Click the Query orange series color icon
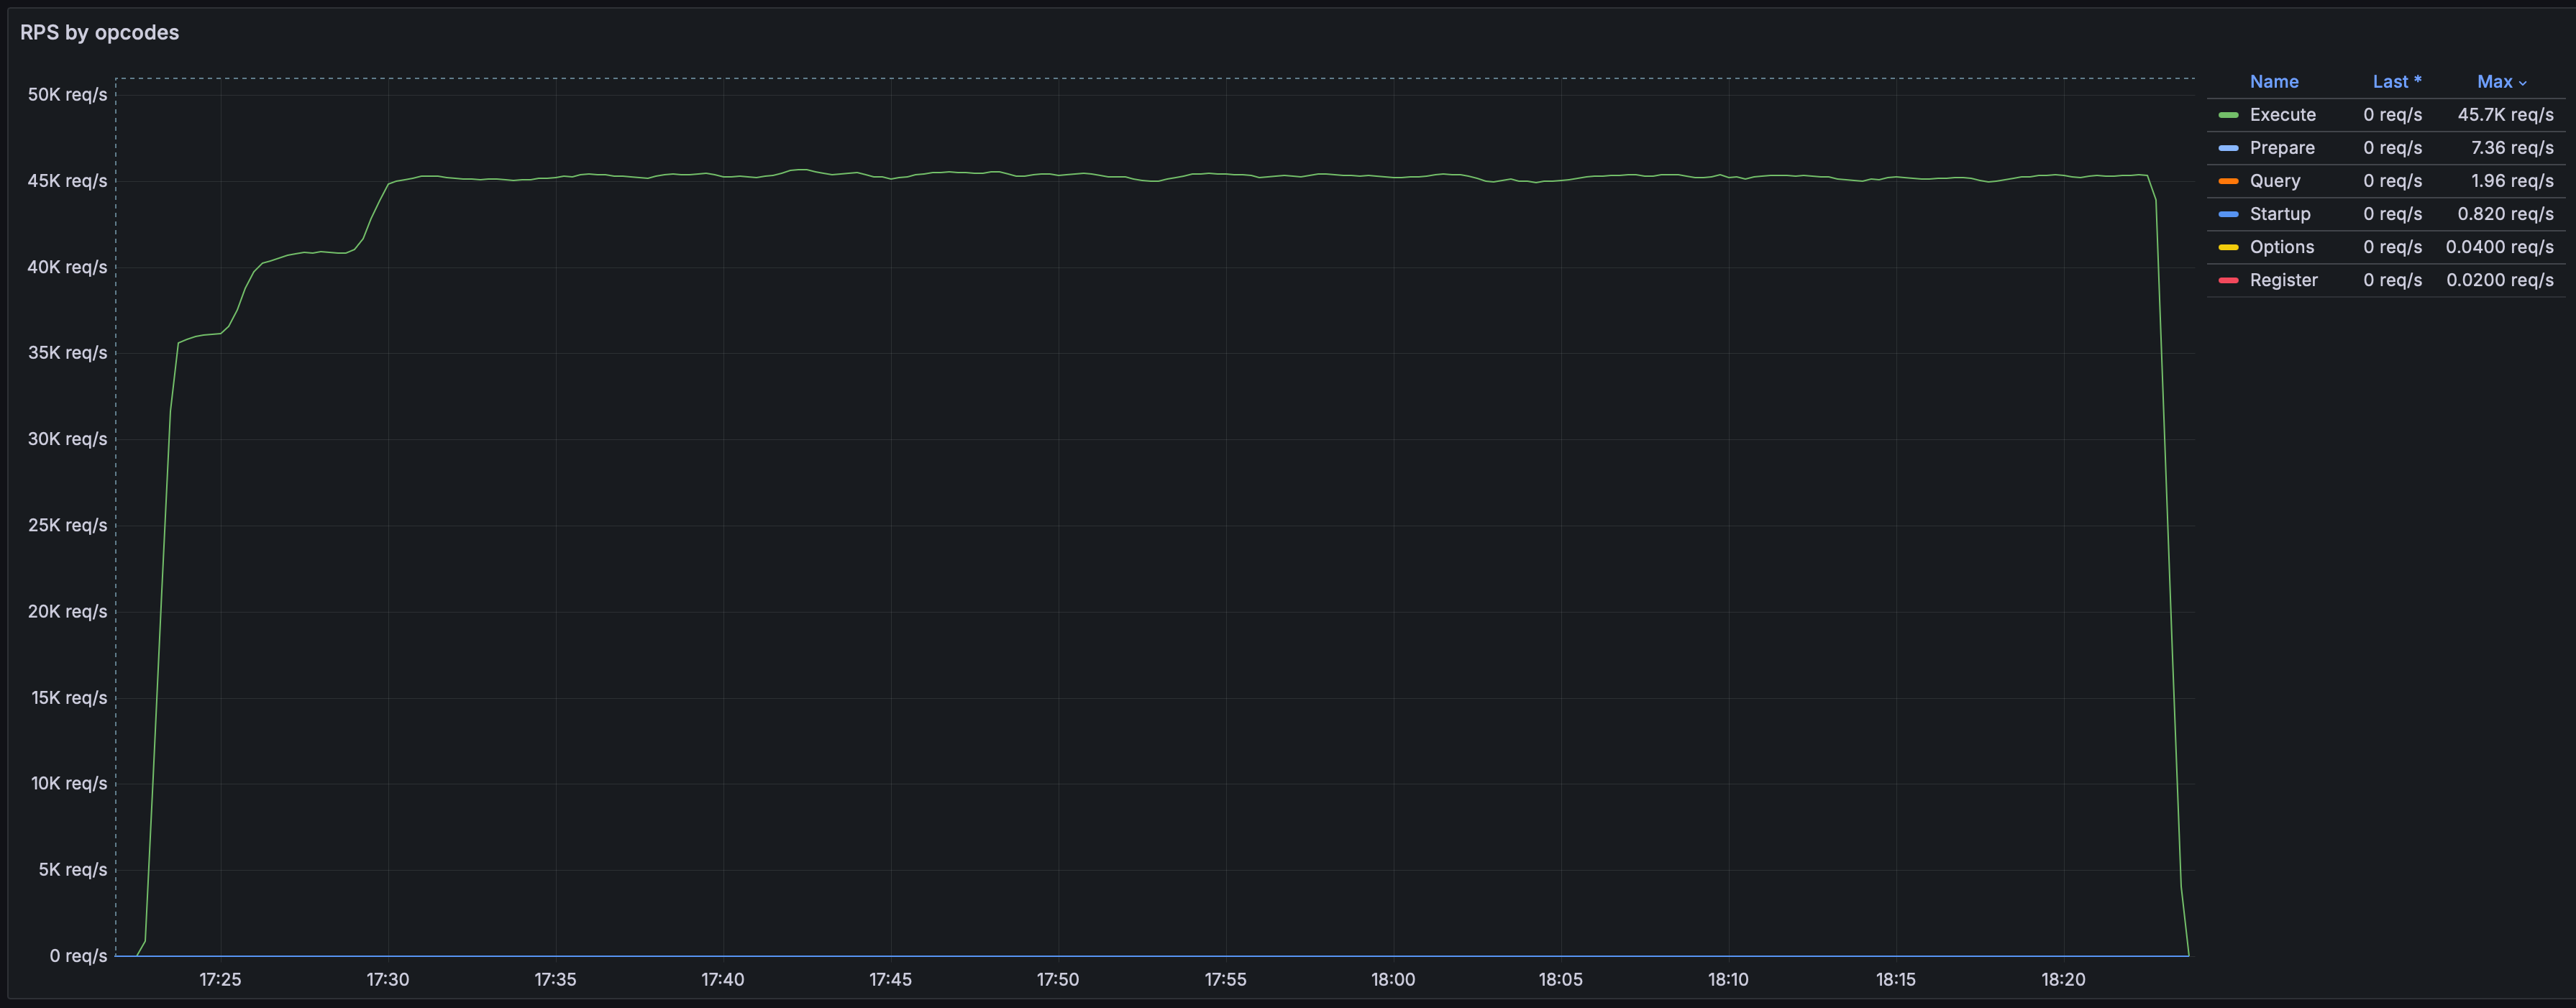Screen dimensions: 2576x1008 (x=2228, y=181)
